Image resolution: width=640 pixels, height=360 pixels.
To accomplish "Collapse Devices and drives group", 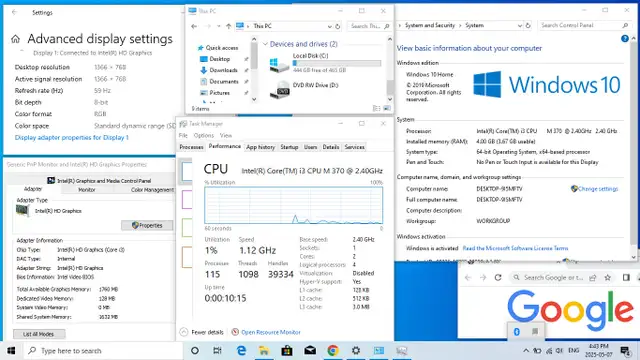I will click(265, 44).
